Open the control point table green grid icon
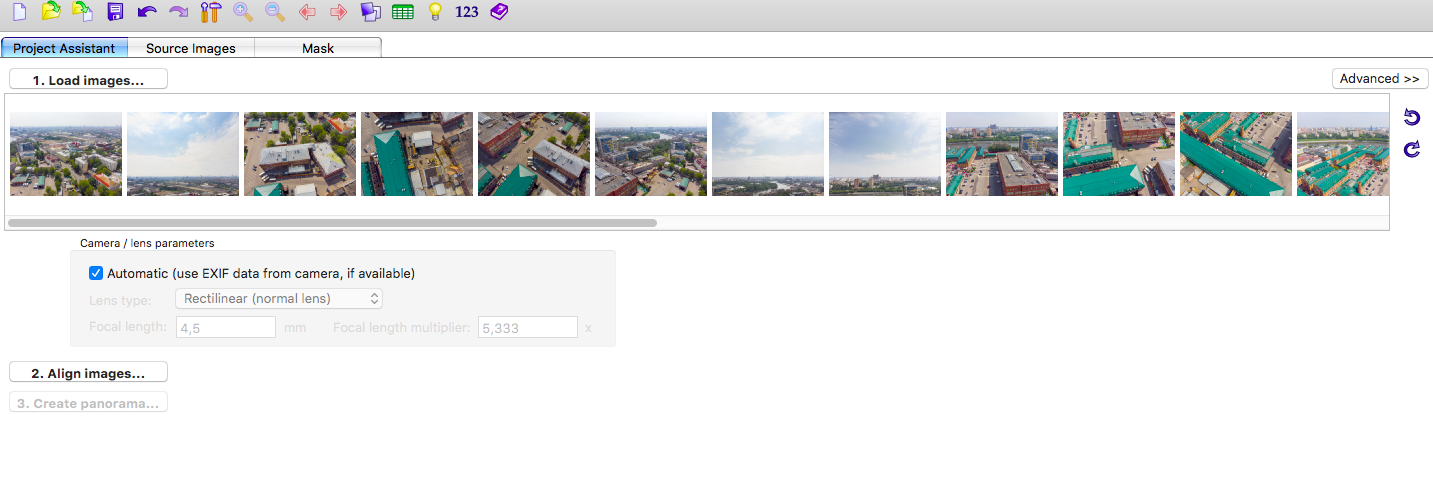The width and height of the screenshot is (1433, 477). pyautogui.click(x=403, y=12)
